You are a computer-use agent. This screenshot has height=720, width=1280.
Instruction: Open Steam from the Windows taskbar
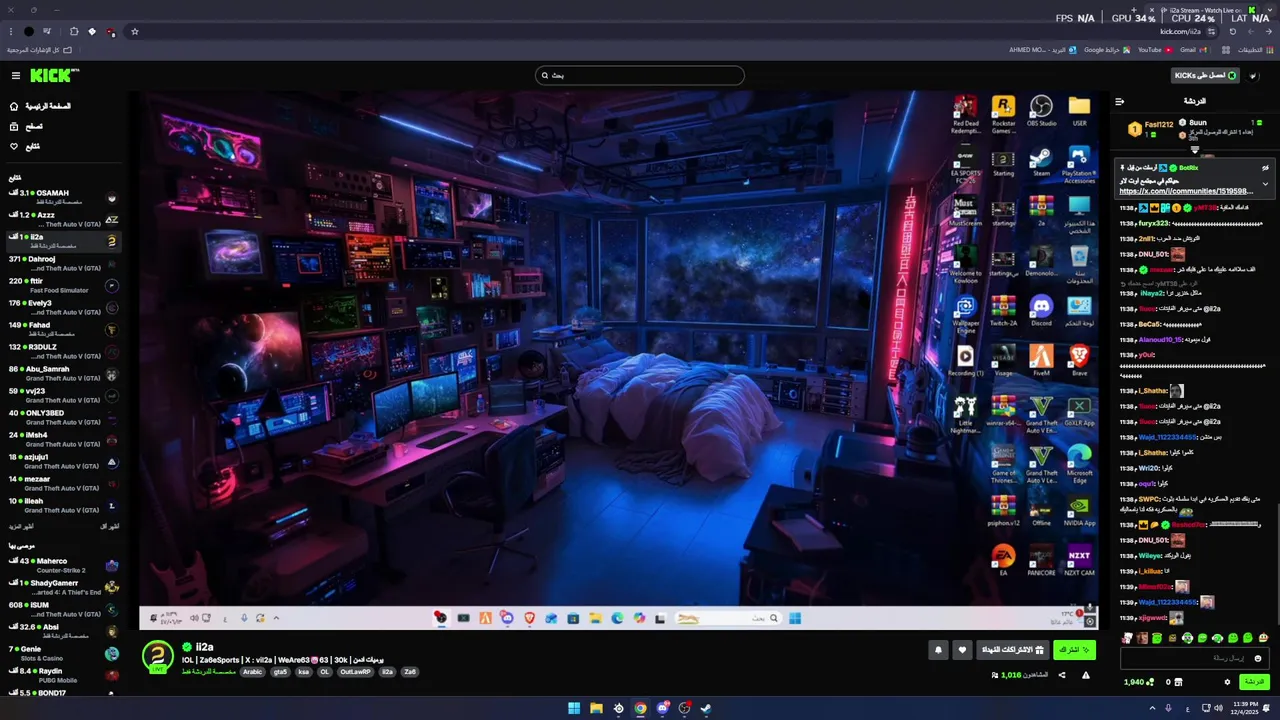tap(706, 708)
